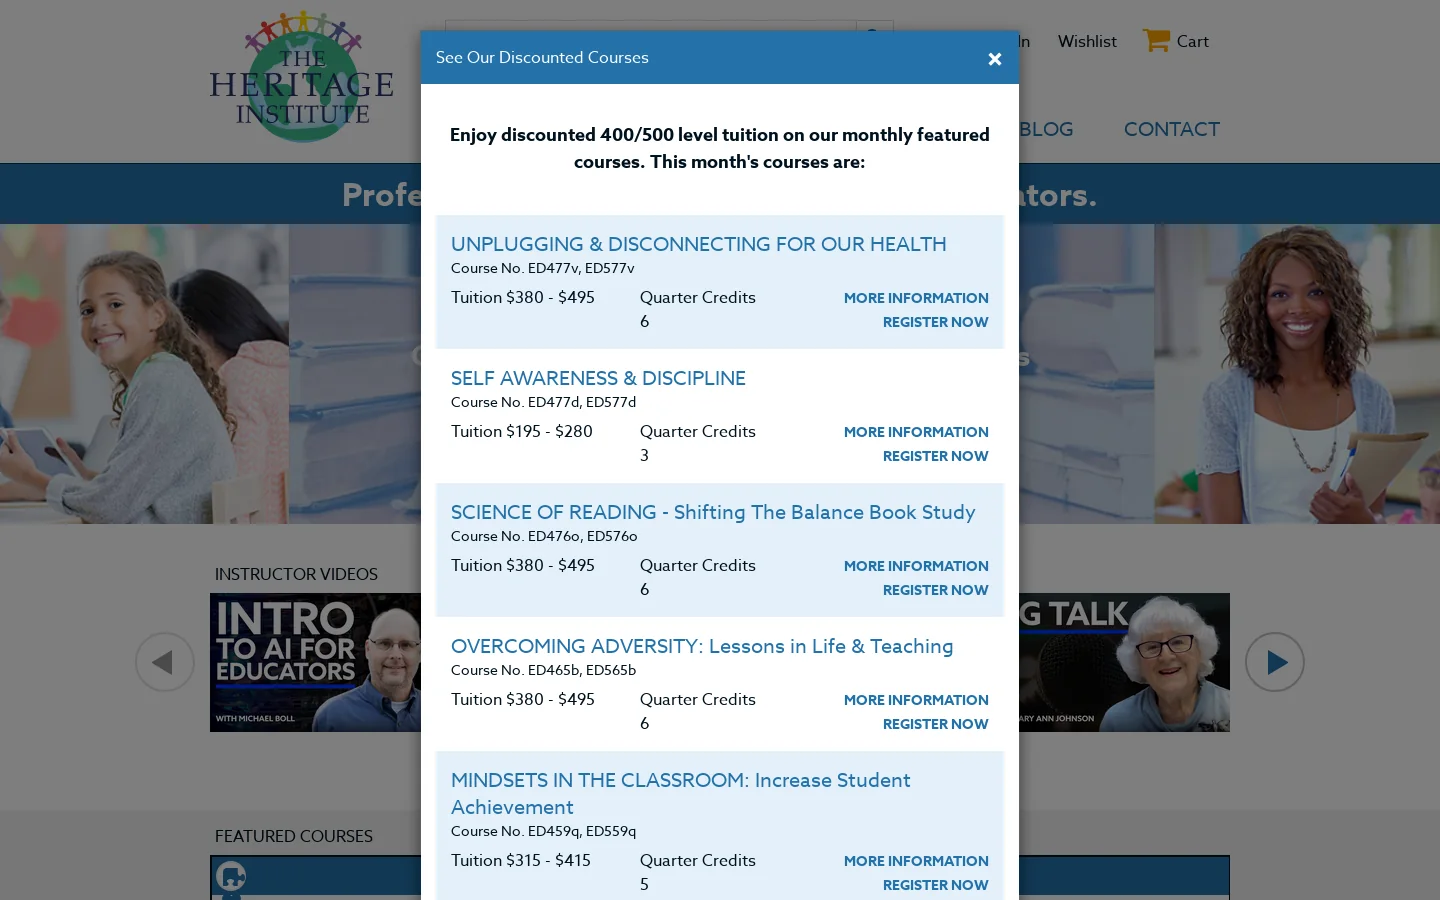Open the BLOG menu item
1440x900 pixels.
(1046, 129)
